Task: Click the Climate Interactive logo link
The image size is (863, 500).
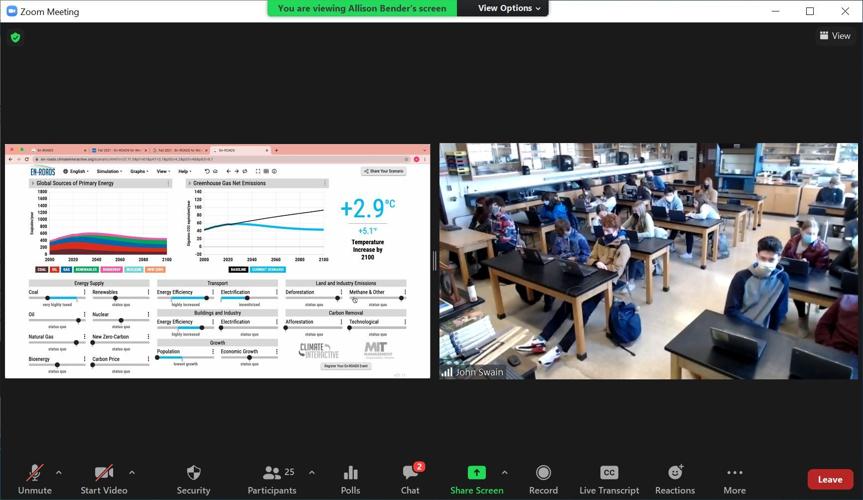Action: point(319,350)
